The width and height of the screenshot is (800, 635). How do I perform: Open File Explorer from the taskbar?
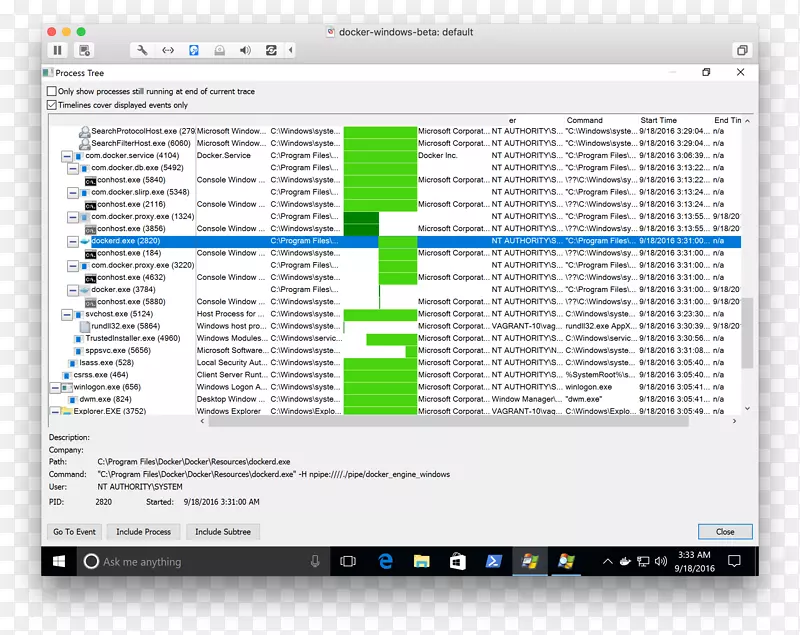pyautogui.click(x=421, y=561)
